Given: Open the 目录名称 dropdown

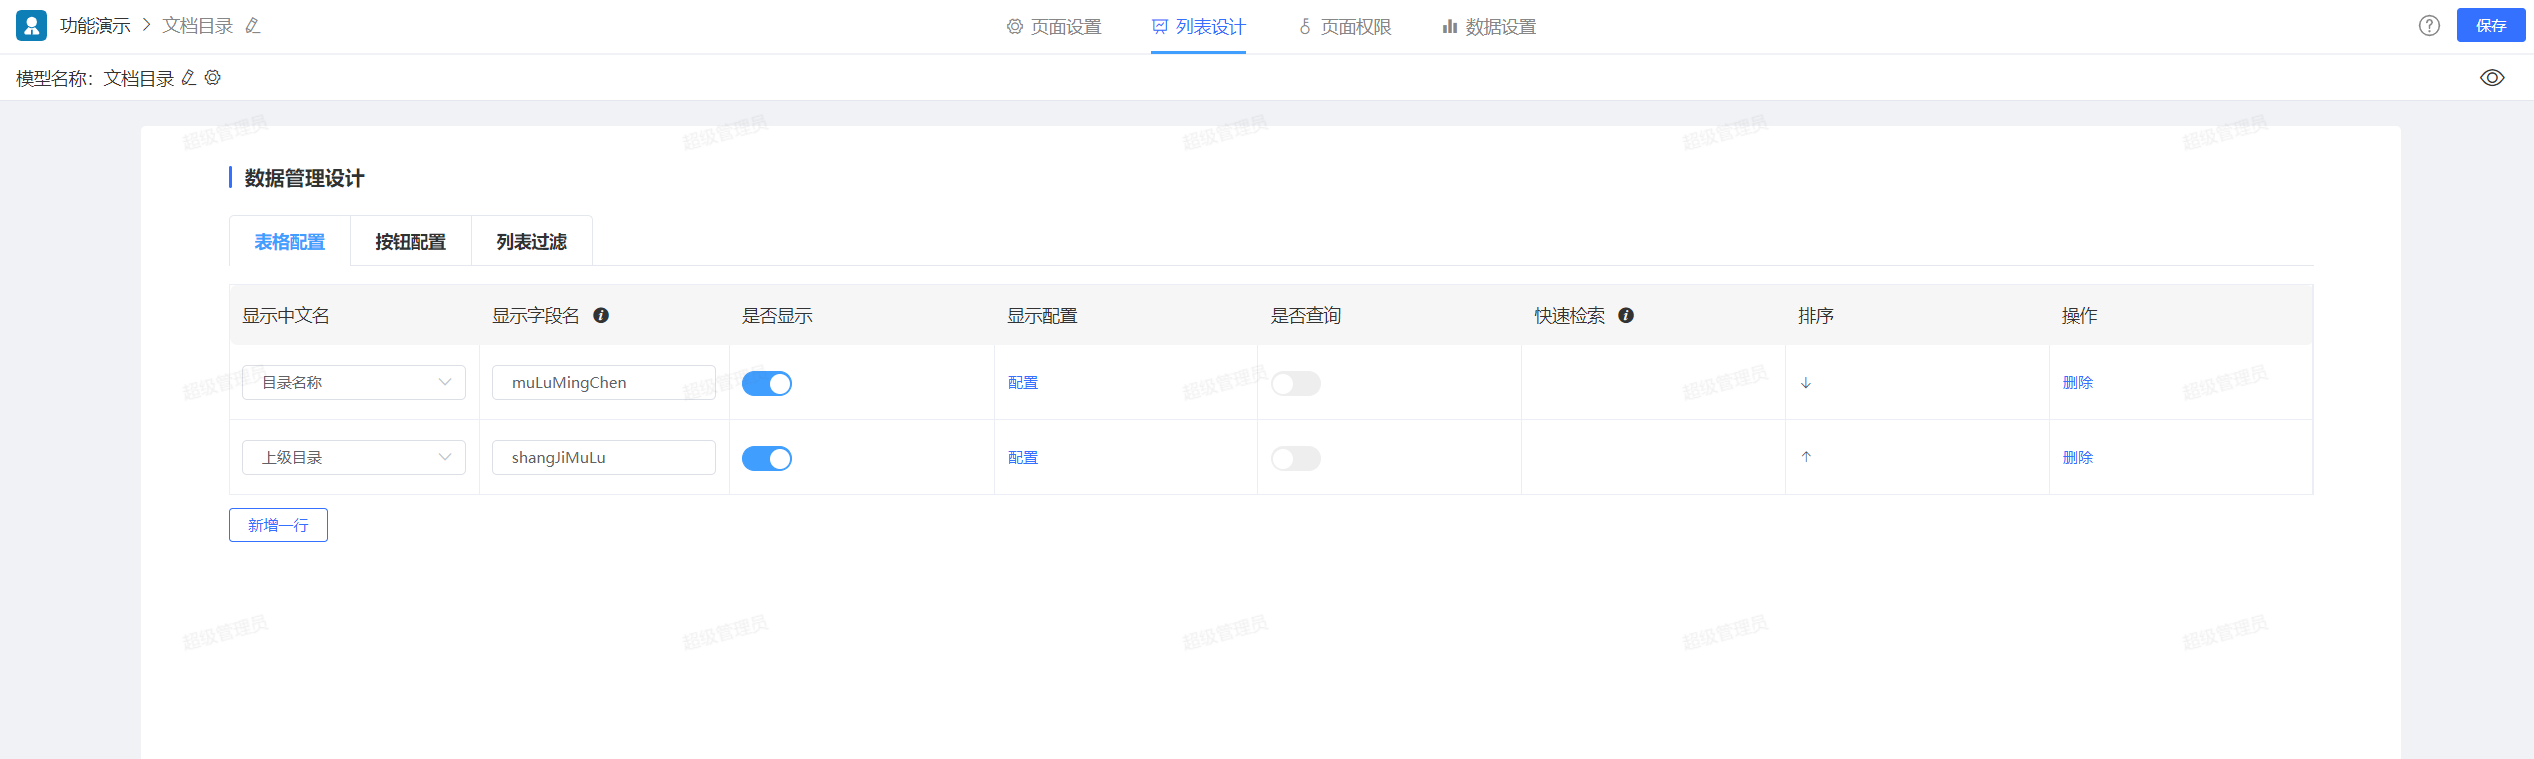Looking at the screenshot, I should [x=354, y=383].
